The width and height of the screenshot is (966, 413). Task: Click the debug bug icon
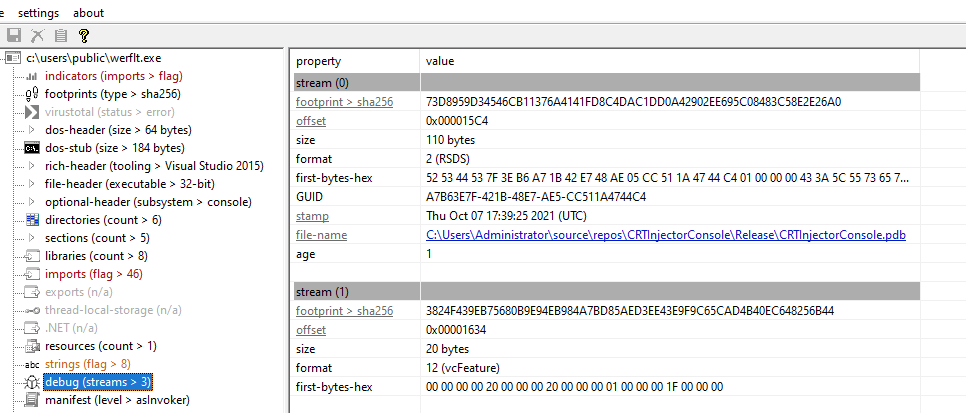(32, 382)
